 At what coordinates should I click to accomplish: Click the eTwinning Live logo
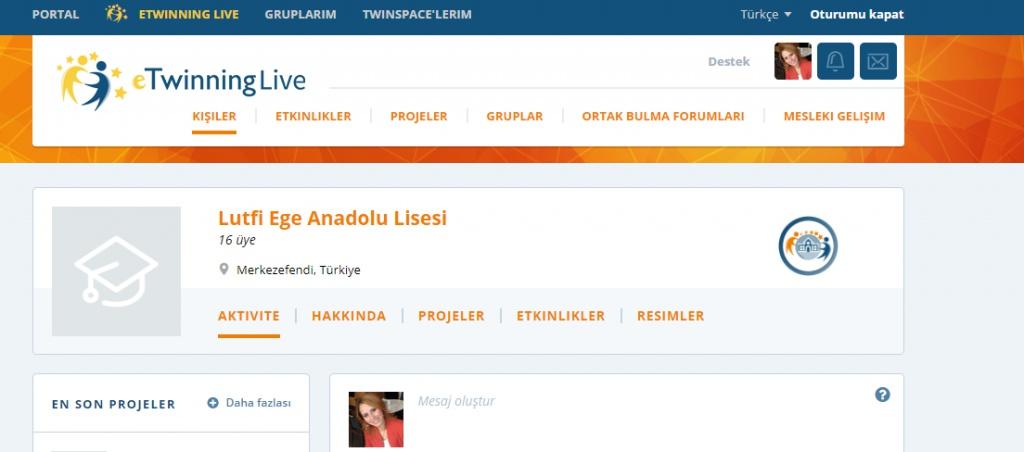(x=181, y=80)
